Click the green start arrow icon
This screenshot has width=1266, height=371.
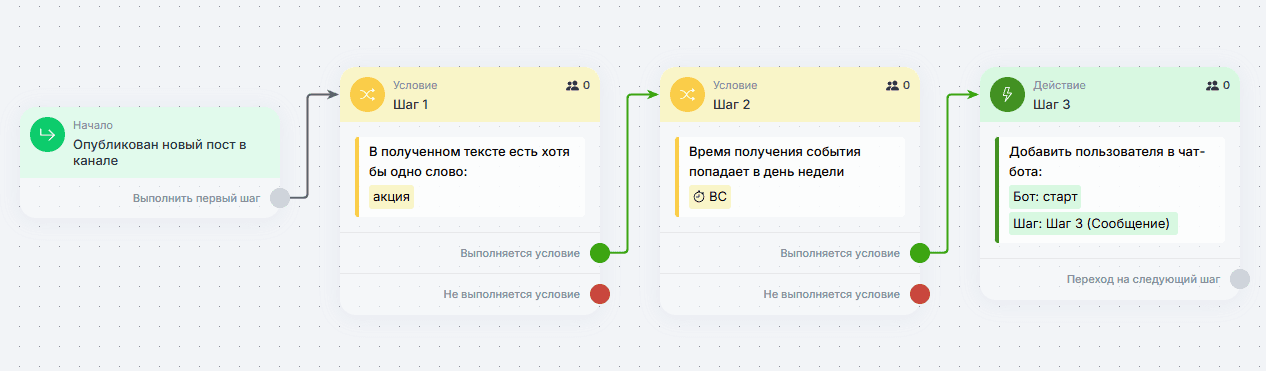(x=47, y=134)
